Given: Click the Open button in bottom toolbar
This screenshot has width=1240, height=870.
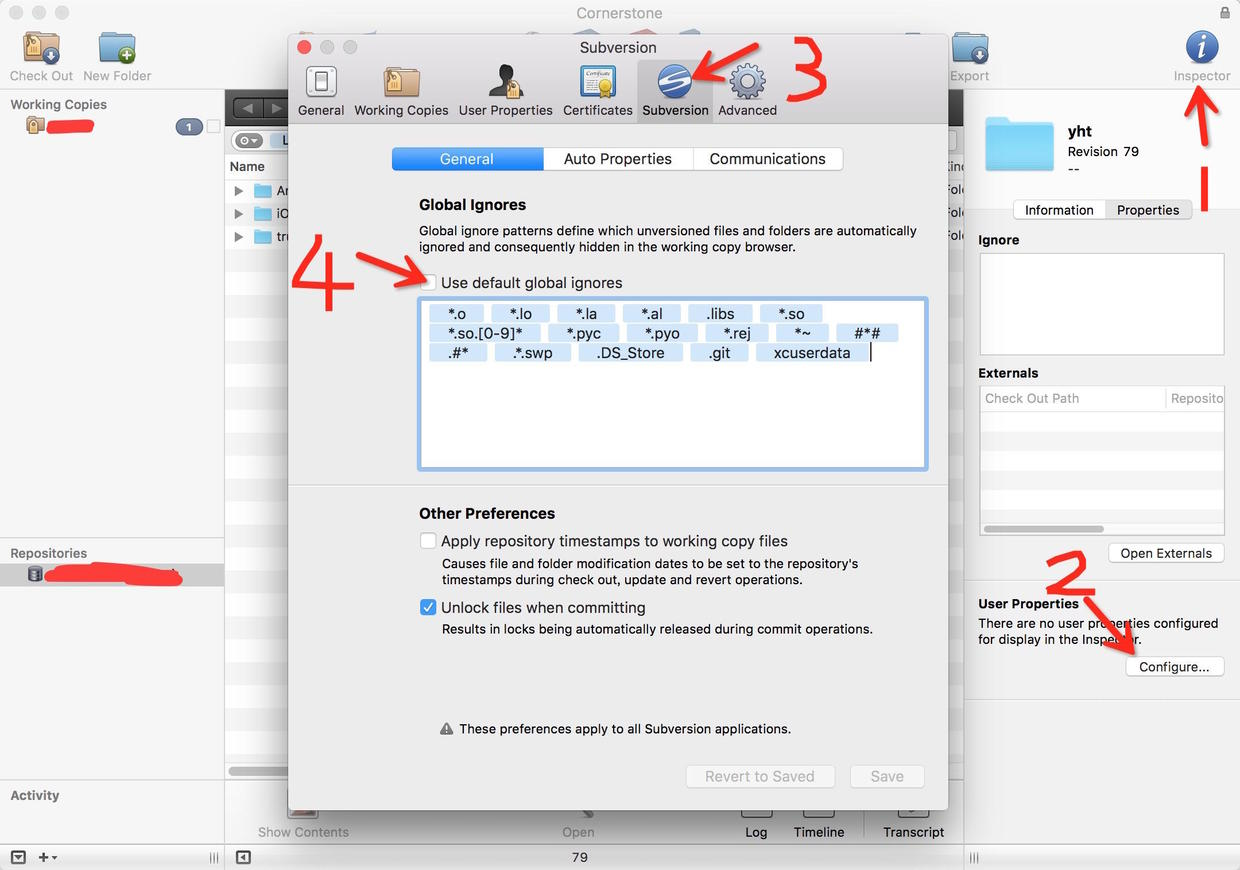Looking at the screenshot, I should tap(578, 824).
